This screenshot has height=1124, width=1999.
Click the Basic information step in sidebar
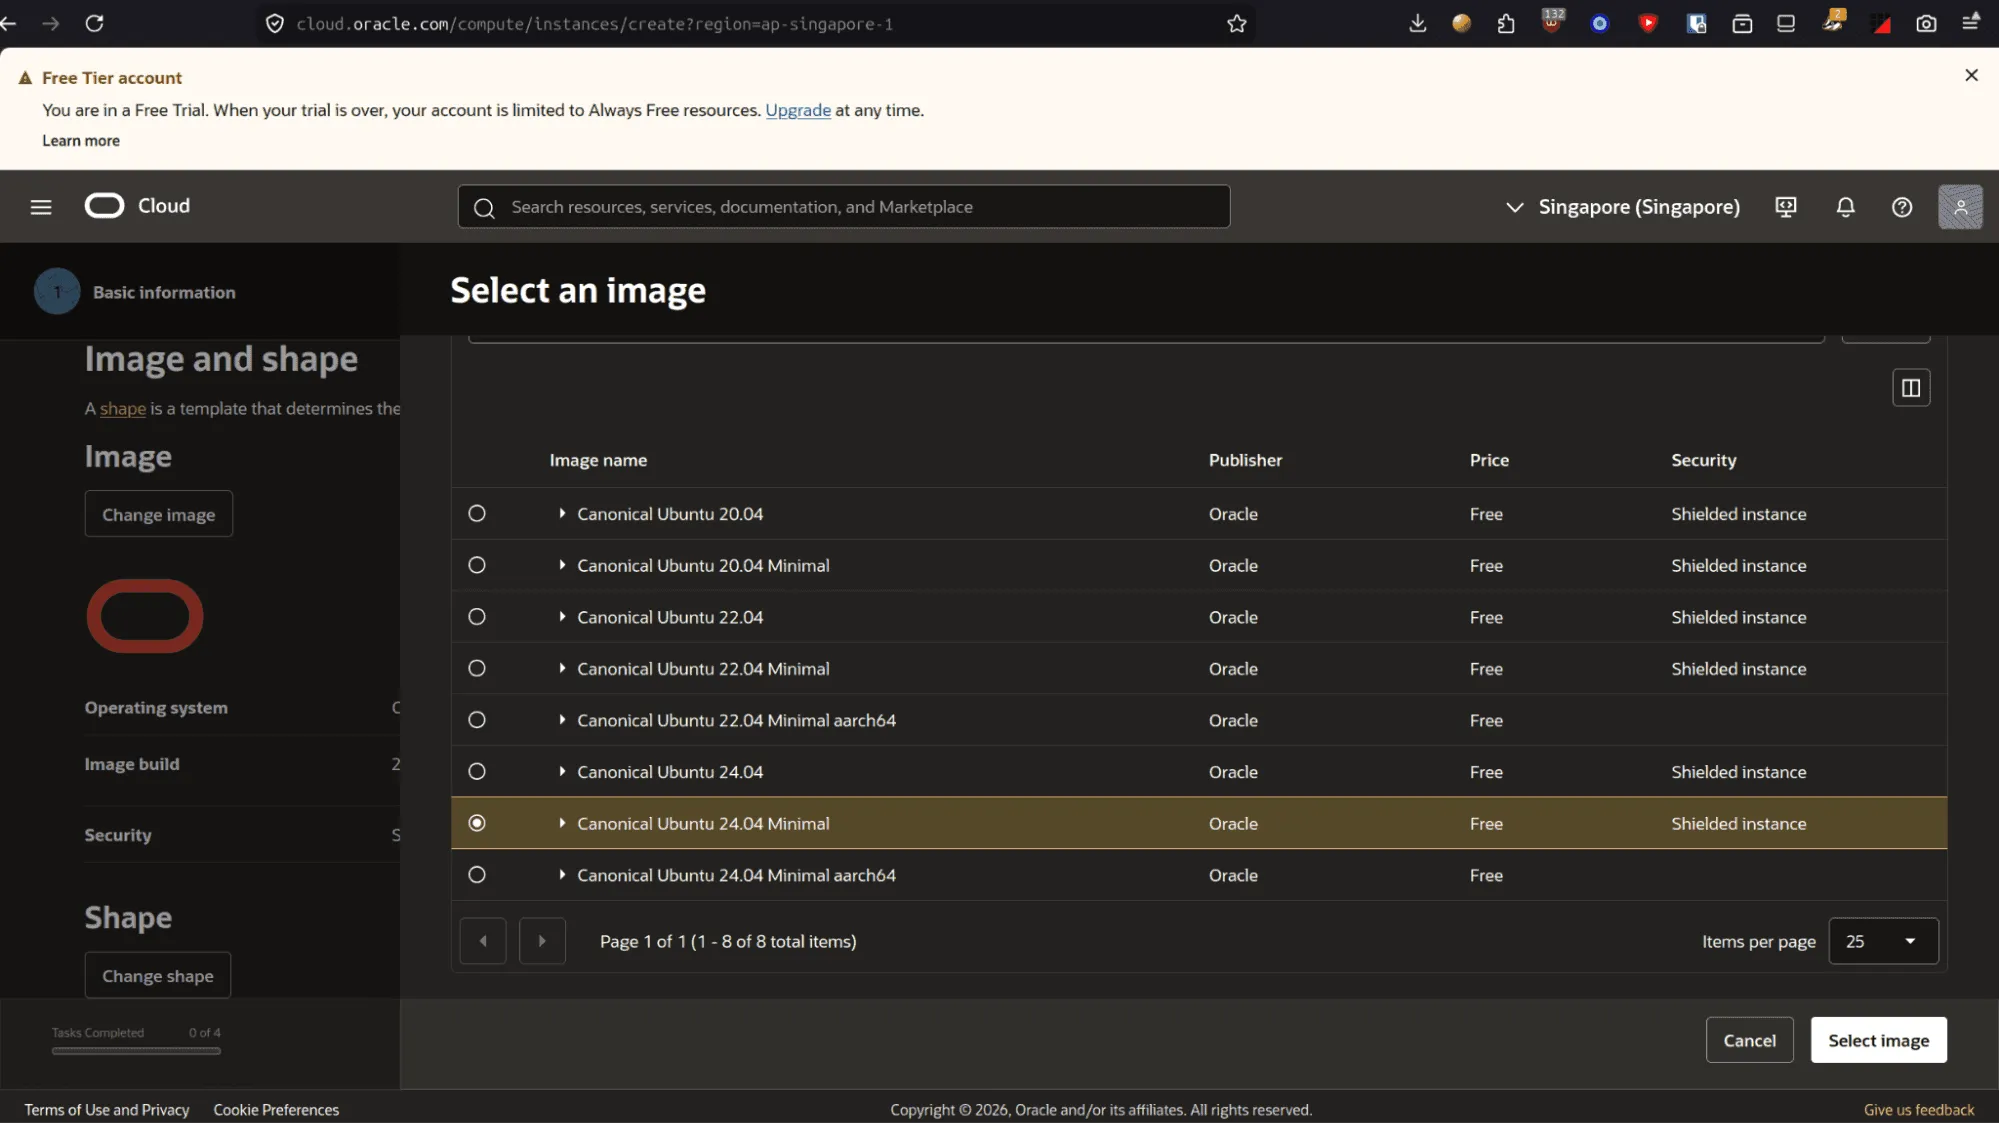click(135, 292)
